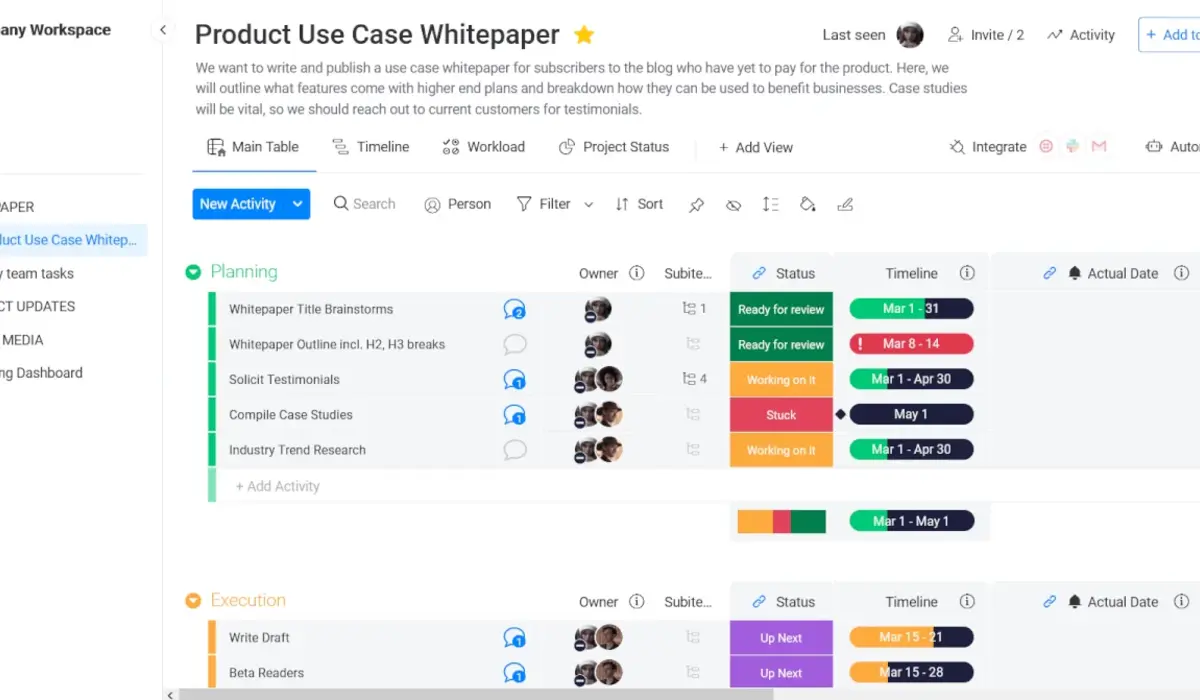The image size is (1200, 700).
Task: Expand the Filter dropdown chevron
Action: click(588, 204)
